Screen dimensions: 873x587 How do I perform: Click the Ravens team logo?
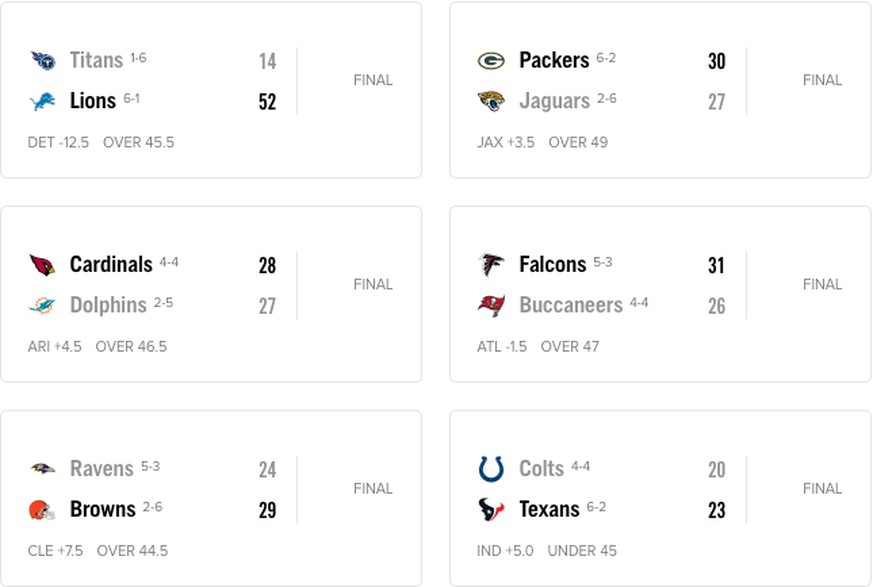point(42,469)
